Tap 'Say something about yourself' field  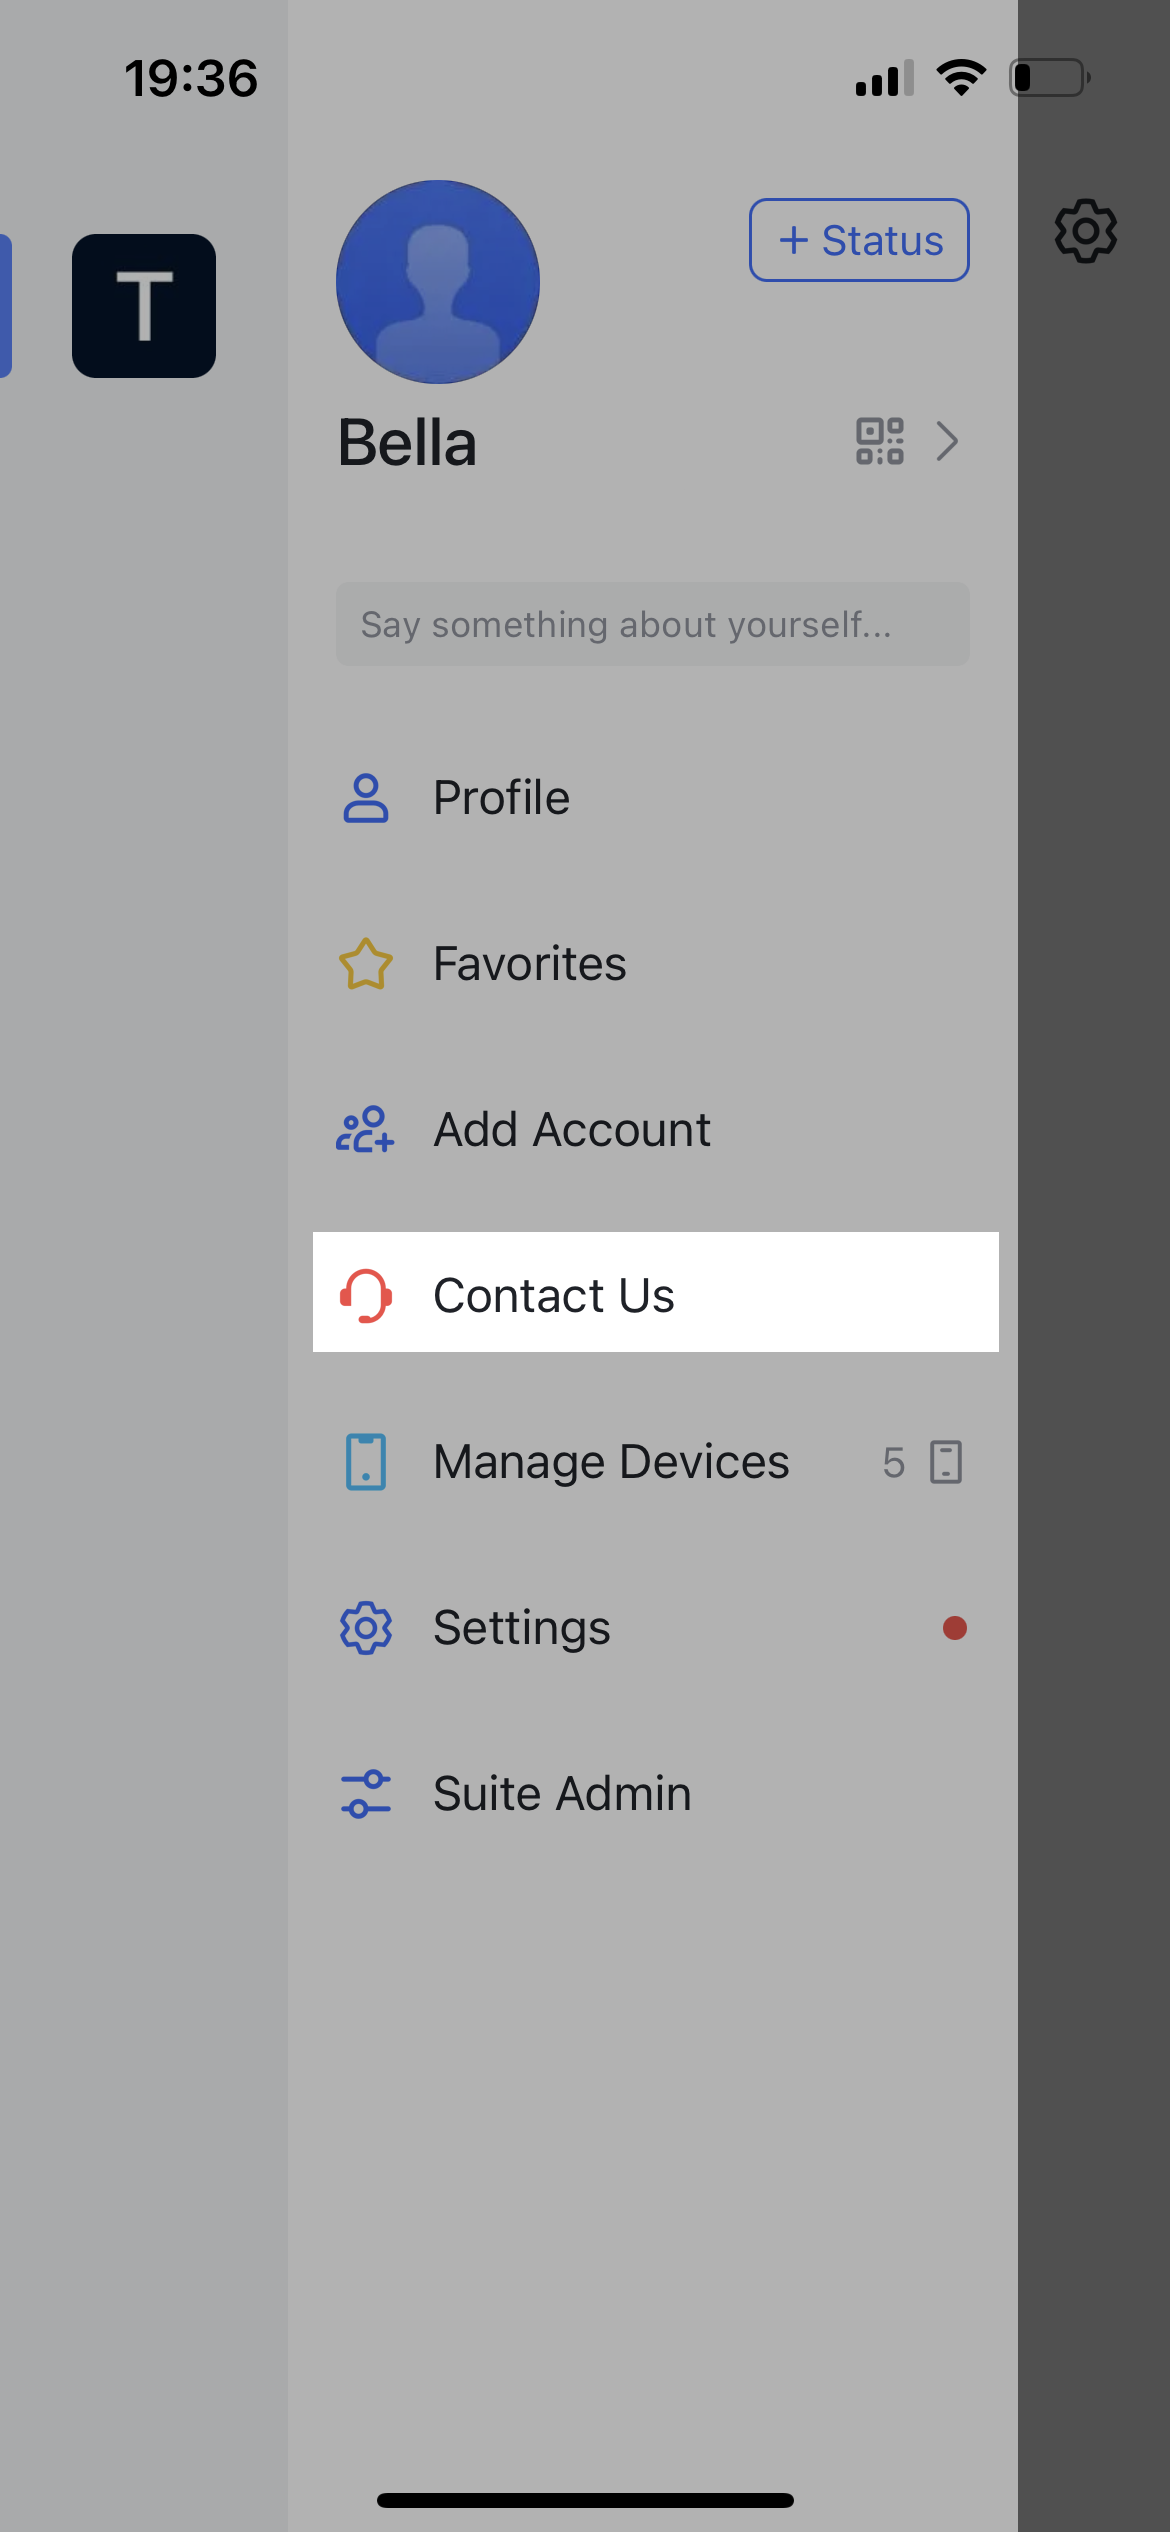[x=651, y=624]
